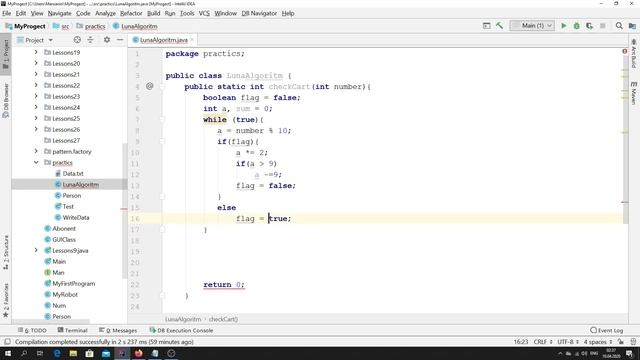This screenshot has width=640, height=360.
Task: Select Aboneent class in project tree
Action: (x=64, y=229)
